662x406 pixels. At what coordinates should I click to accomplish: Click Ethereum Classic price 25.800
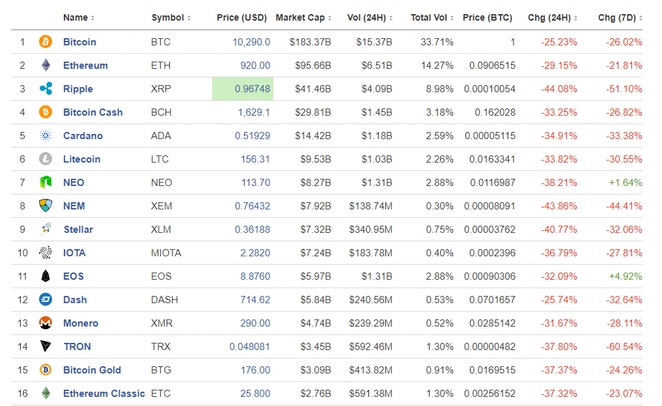pos(255,393)
